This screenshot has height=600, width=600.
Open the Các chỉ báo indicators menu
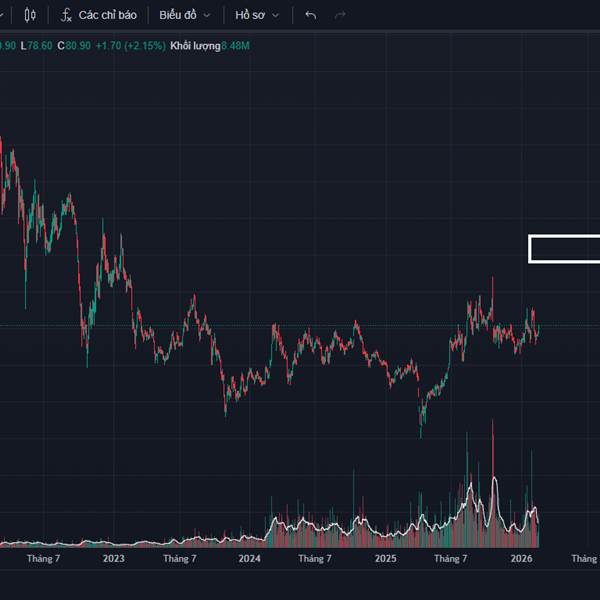tap(98, 15)
